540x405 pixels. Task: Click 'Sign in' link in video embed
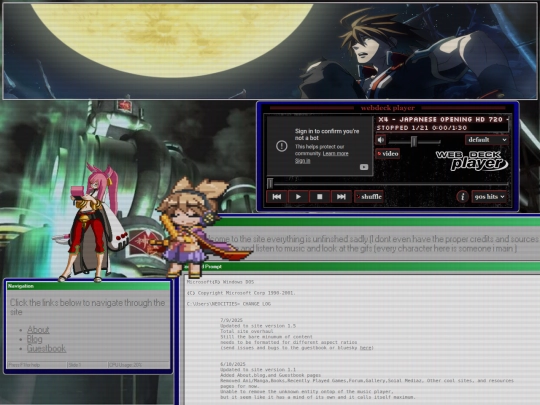tap(302, 161)
